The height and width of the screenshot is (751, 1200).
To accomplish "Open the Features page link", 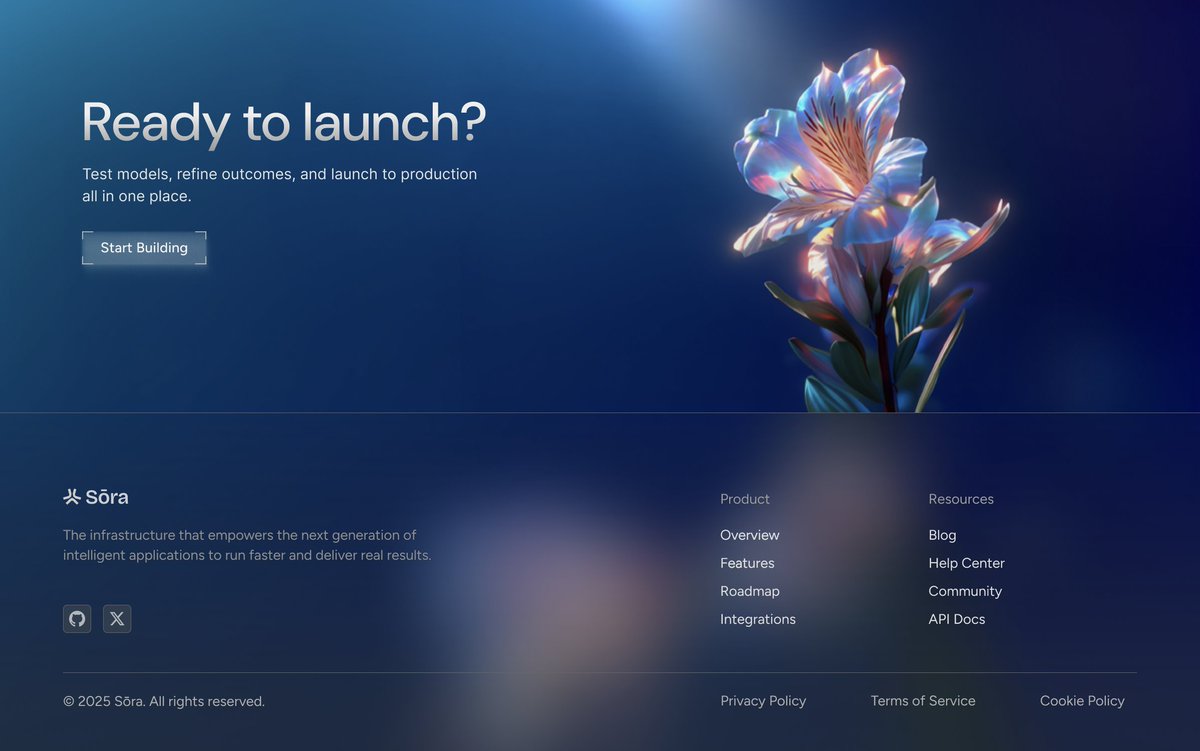I will point(747,563).
